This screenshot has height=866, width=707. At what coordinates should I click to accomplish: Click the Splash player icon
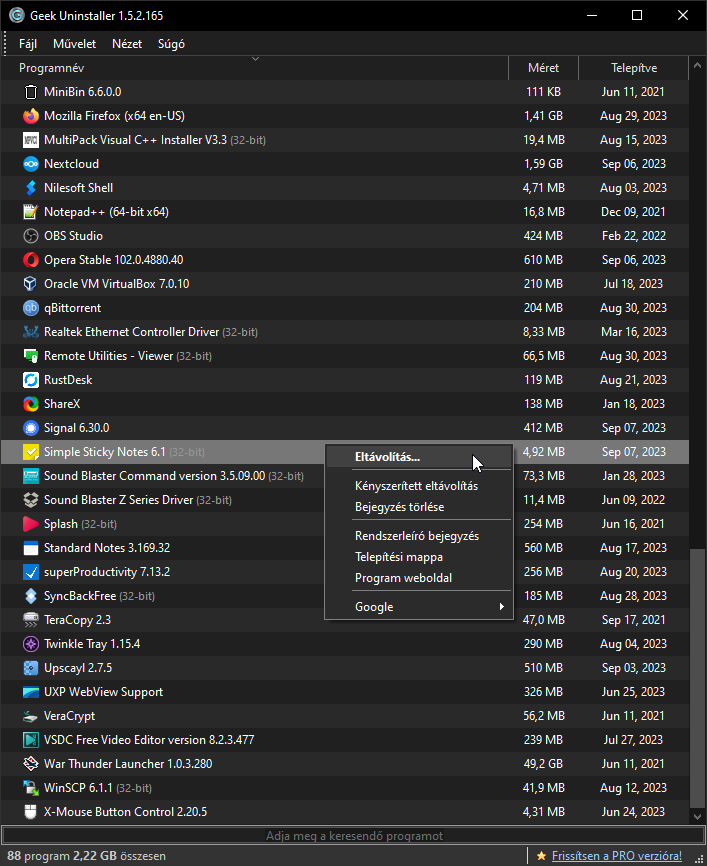coord(31,524)
